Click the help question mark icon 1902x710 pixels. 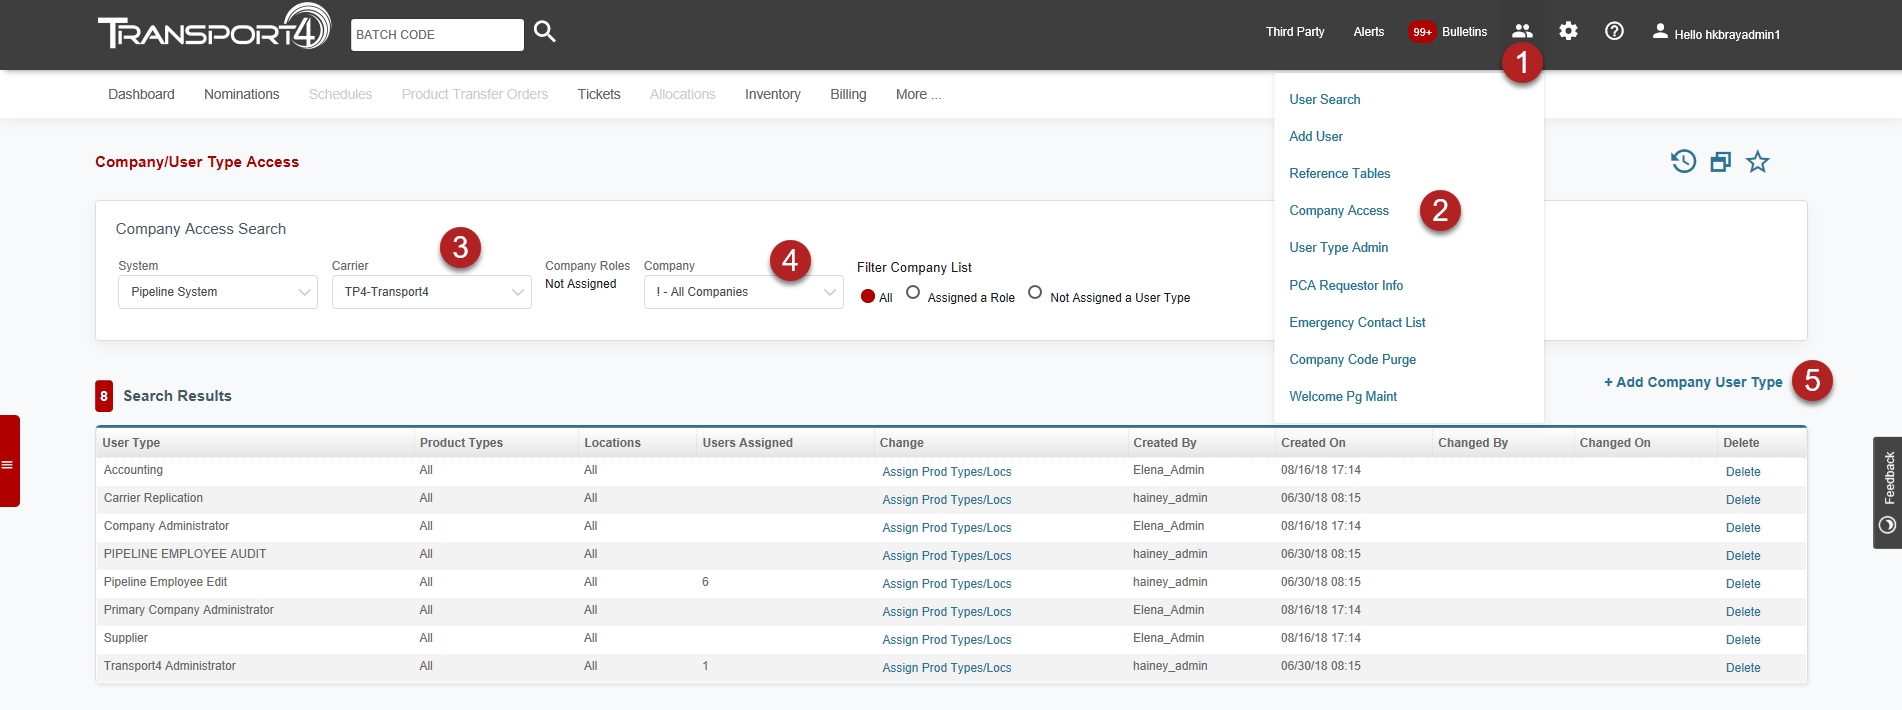1614,31
